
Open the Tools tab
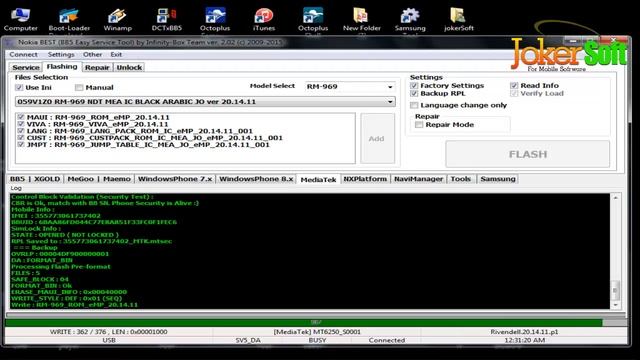point(461,179)
